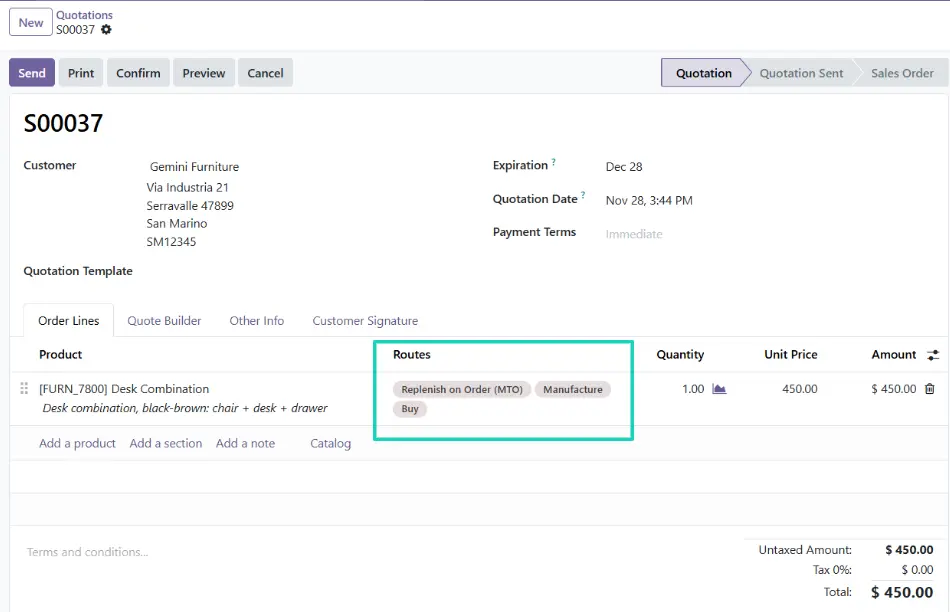Click the Send button
Screen dimensions: 950x612
(31, 72)
